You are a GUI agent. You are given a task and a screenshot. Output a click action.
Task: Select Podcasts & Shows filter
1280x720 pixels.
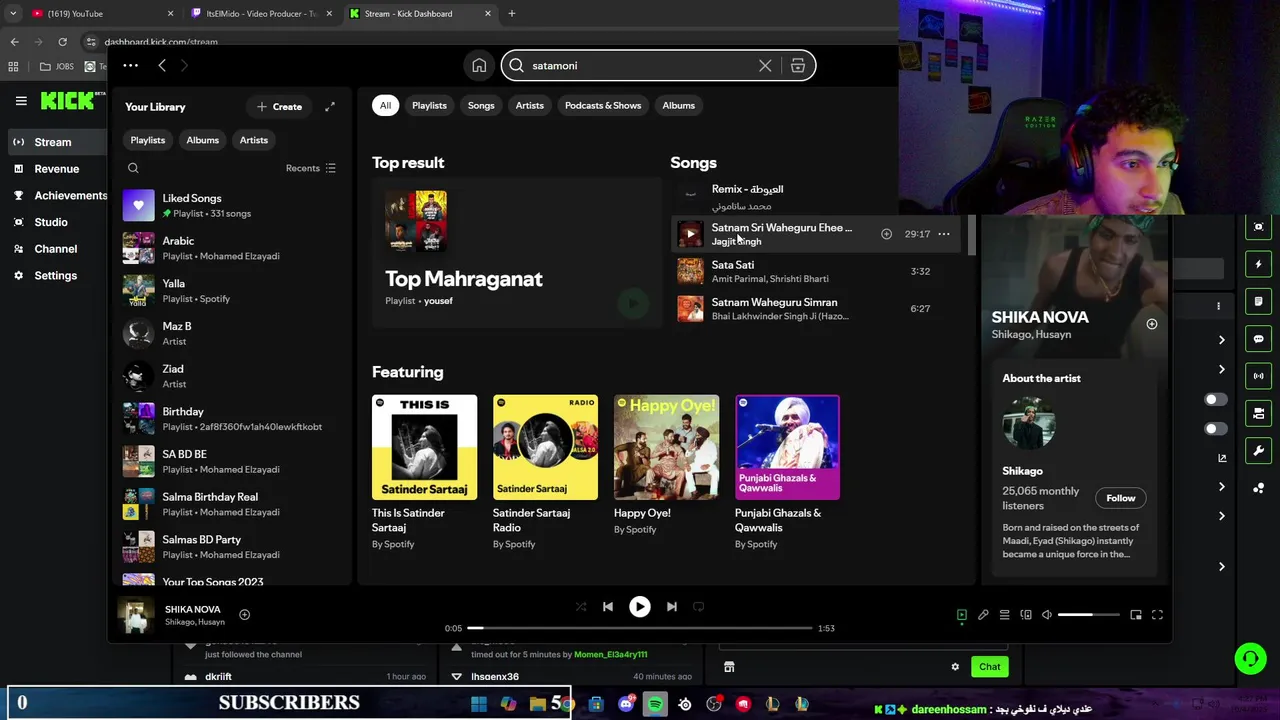click(x=603, y=105)
